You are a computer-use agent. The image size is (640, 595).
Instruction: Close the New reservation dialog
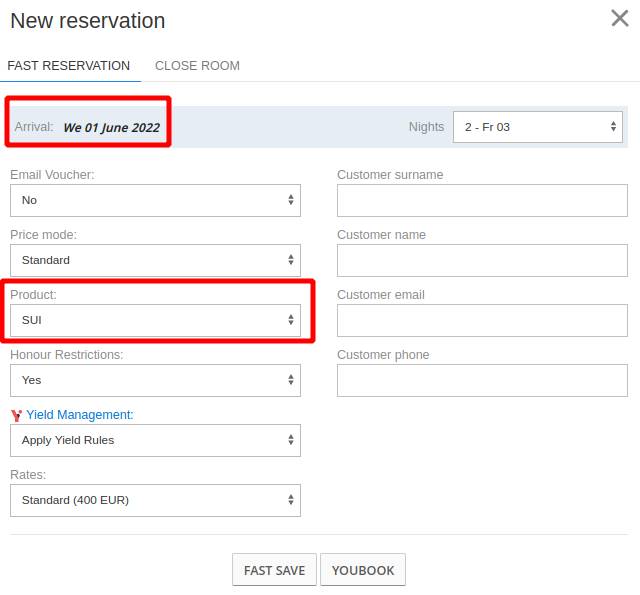(x=620, y=18)
